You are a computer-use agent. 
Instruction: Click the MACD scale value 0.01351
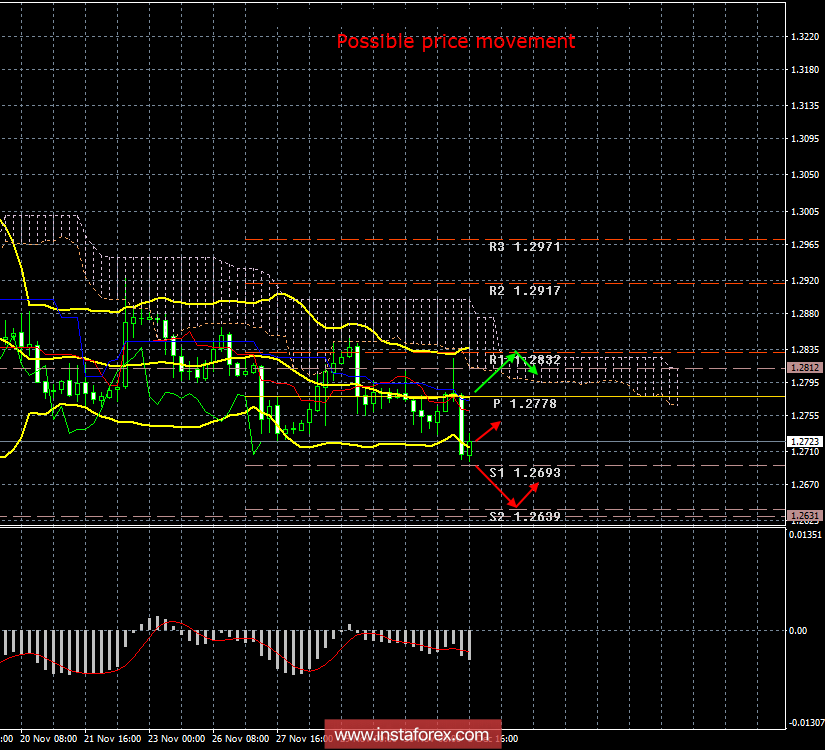coord(806,535)
